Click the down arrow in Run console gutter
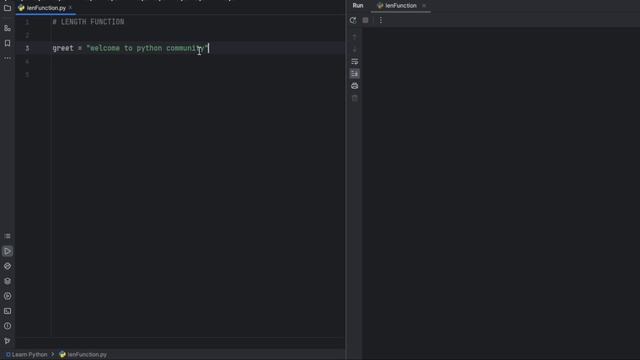 (355, 49)
